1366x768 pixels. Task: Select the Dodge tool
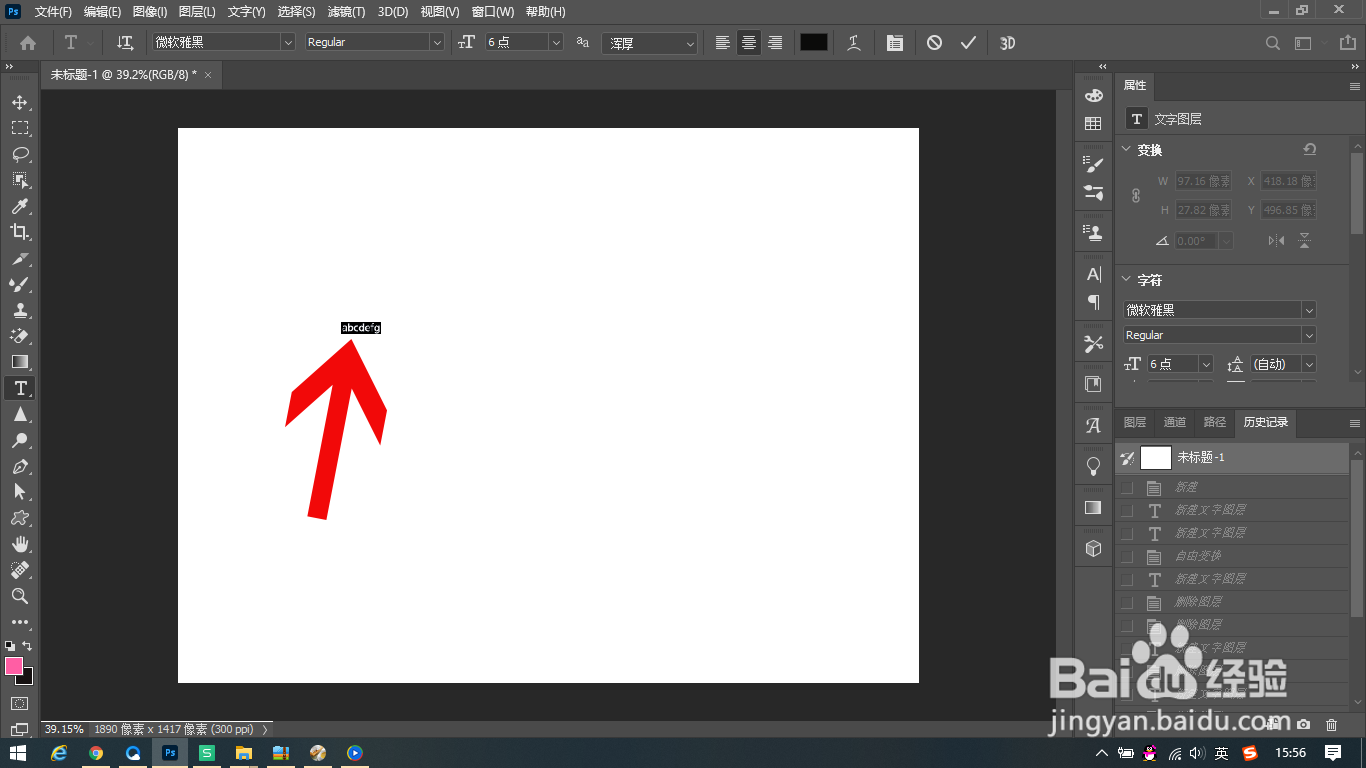click(x=20, y=440)
